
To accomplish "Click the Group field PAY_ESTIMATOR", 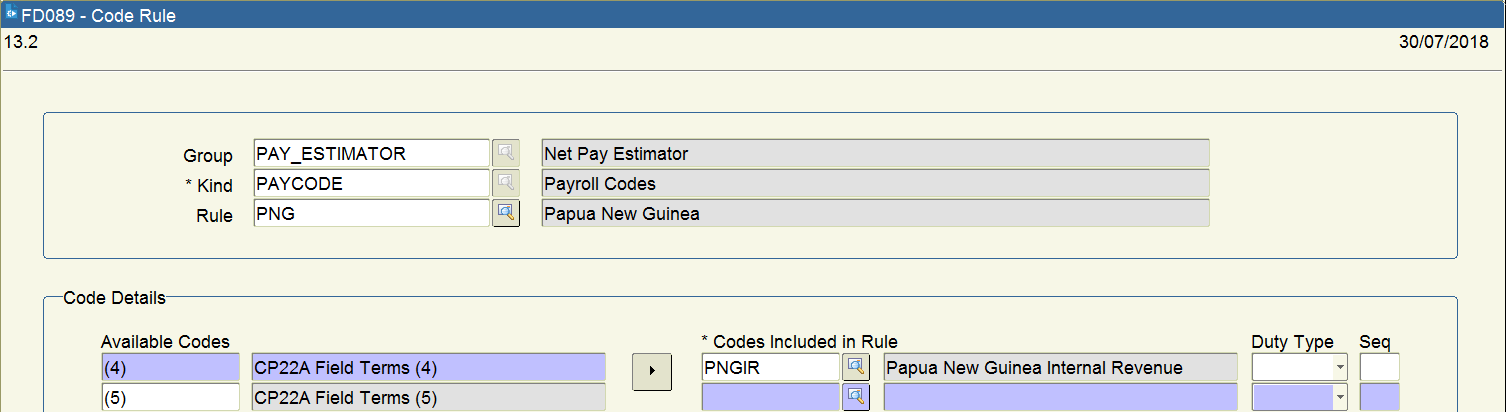I will tap(371, 153).
